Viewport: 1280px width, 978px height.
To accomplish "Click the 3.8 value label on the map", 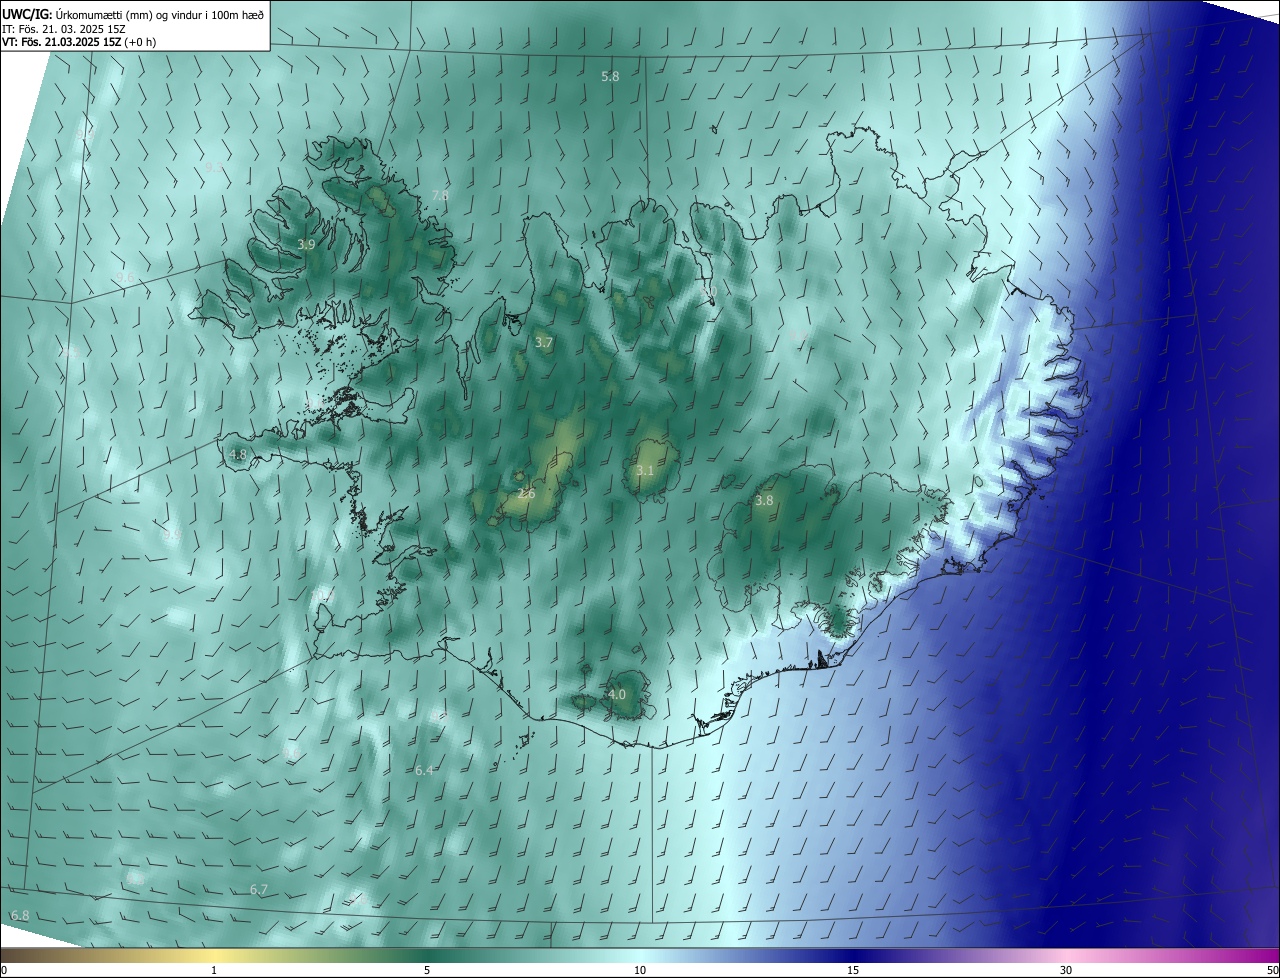I will point(764,501).
